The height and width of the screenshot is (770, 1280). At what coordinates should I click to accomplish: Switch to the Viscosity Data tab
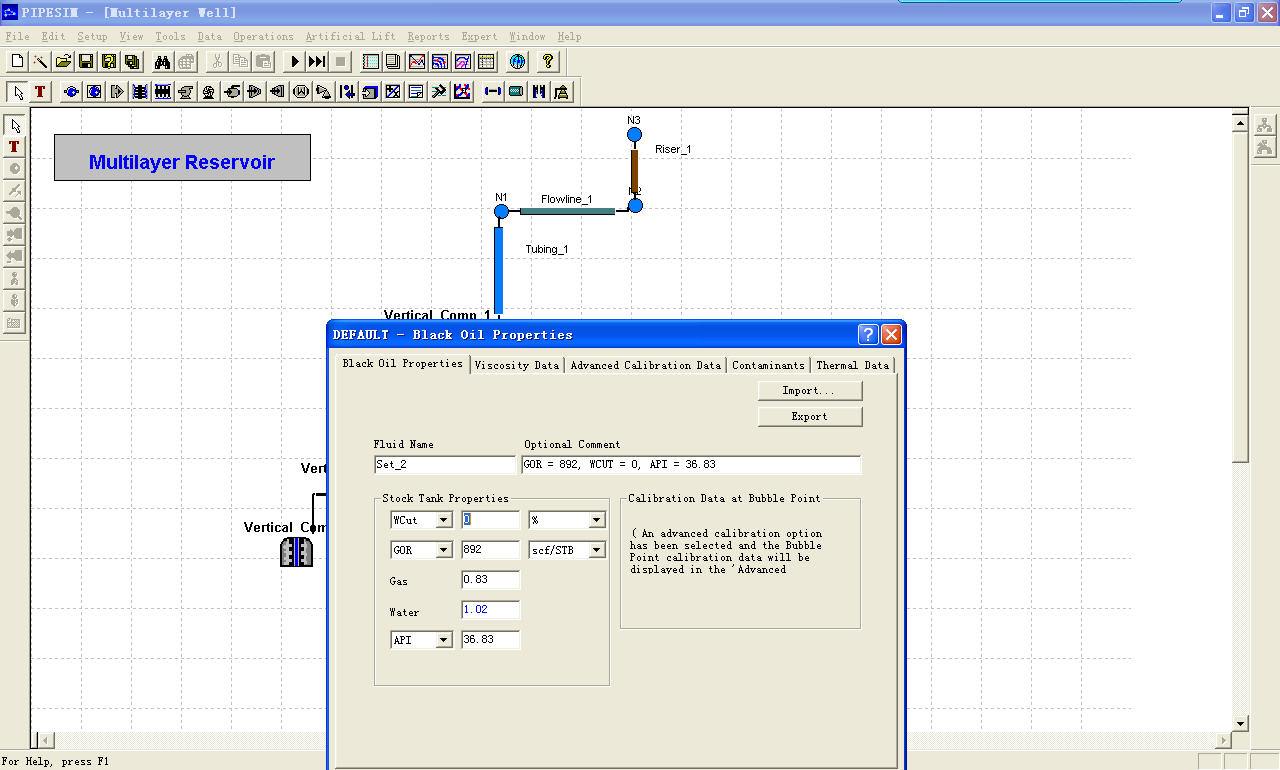tap(517, 365)
